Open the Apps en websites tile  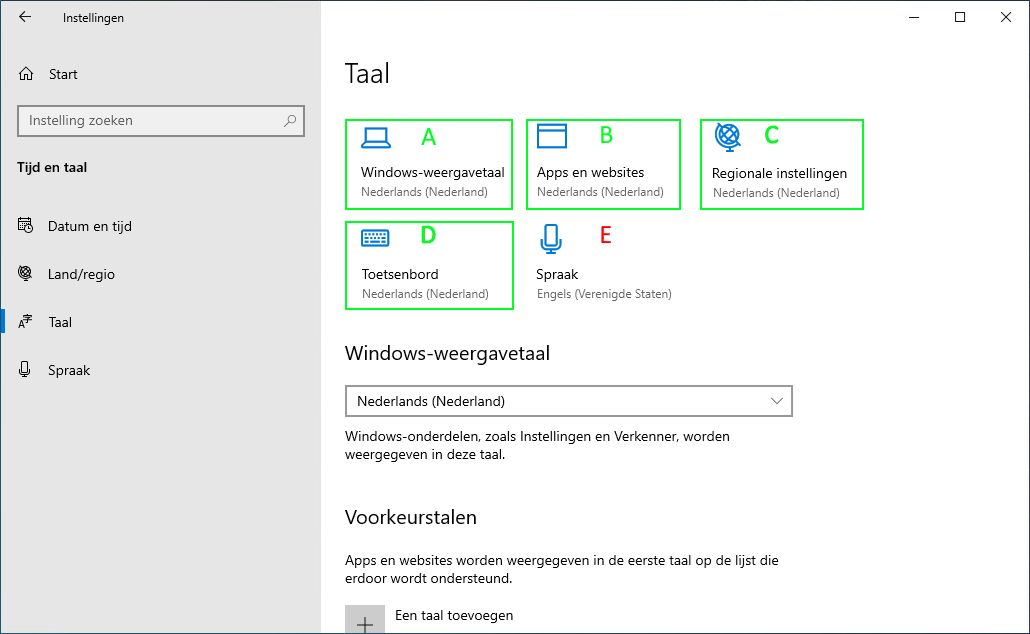(603, 164)
